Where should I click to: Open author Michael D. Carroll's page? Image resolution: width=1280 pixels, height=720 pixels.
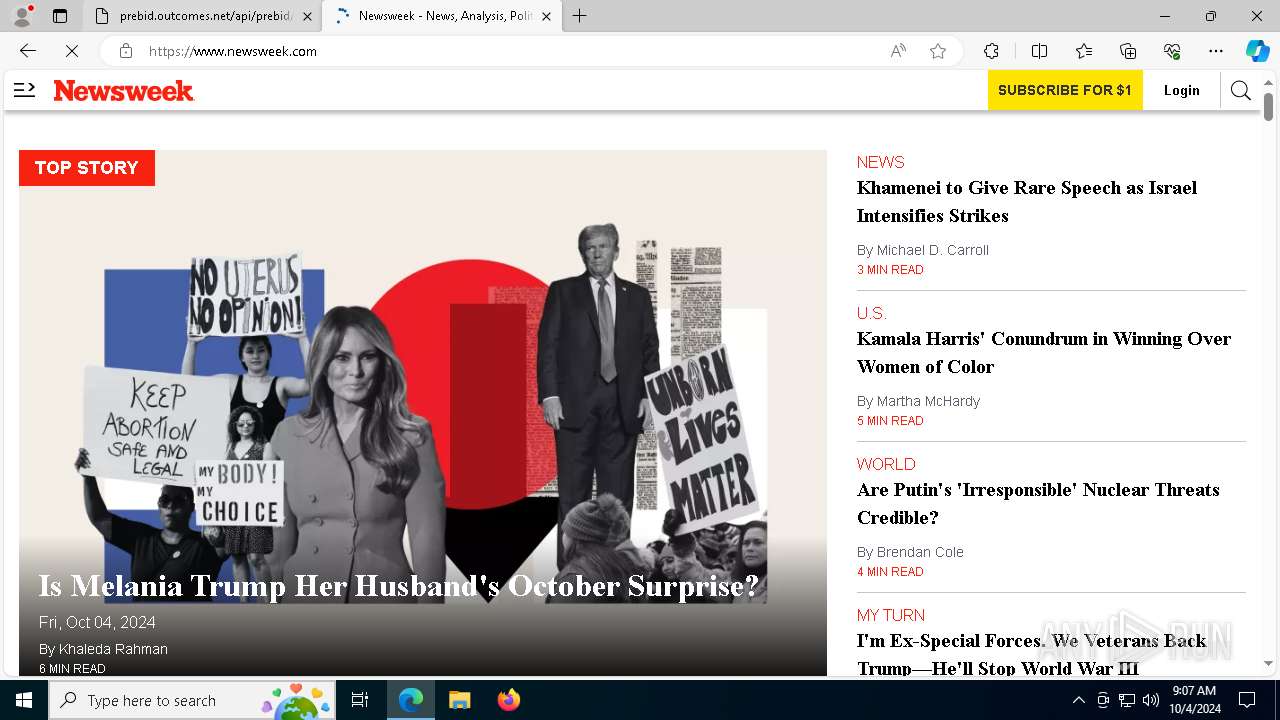[933, 250]
